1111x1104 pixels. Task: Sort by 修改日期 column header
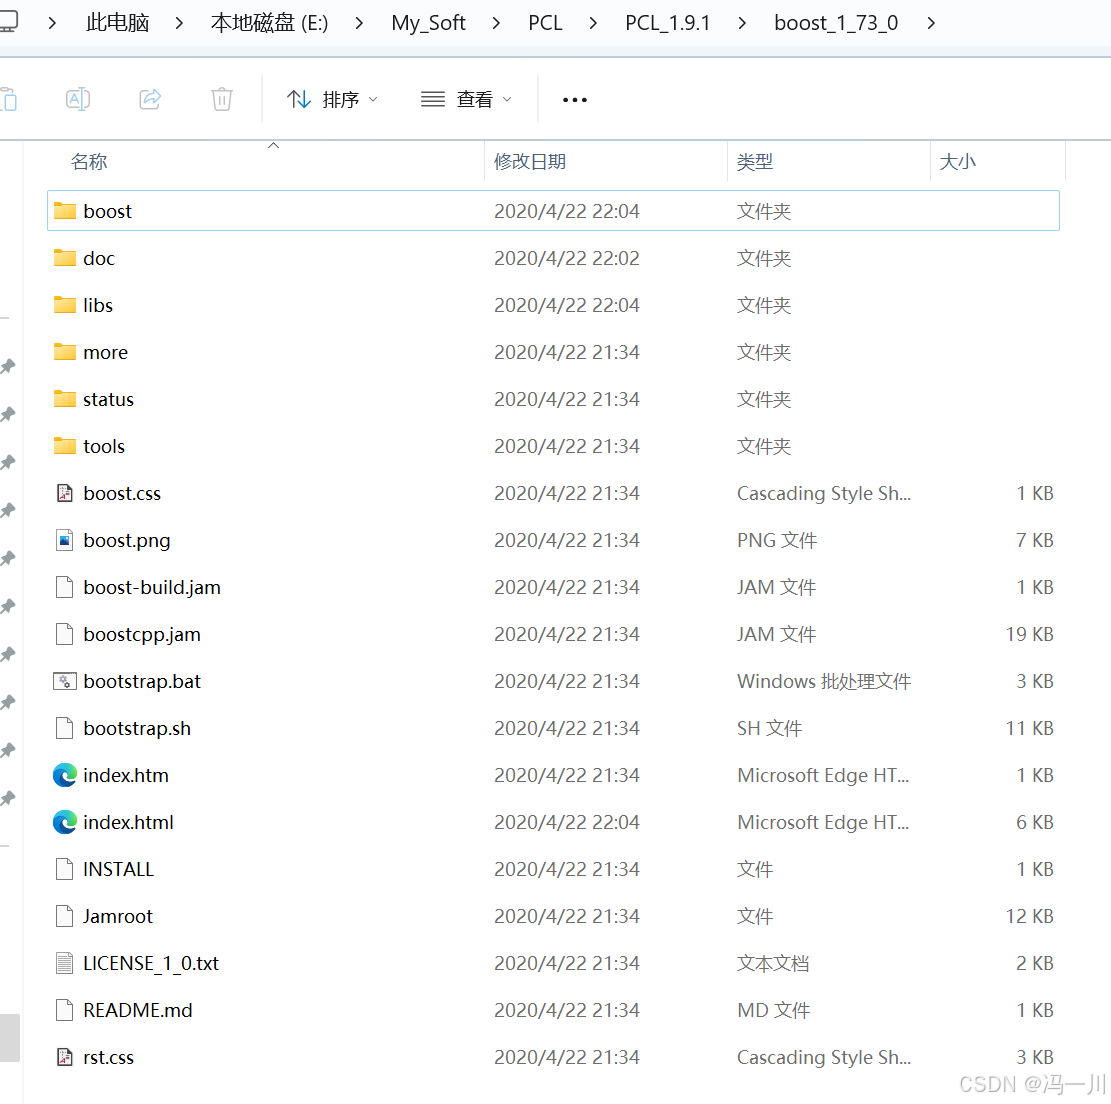pos(529,162)
